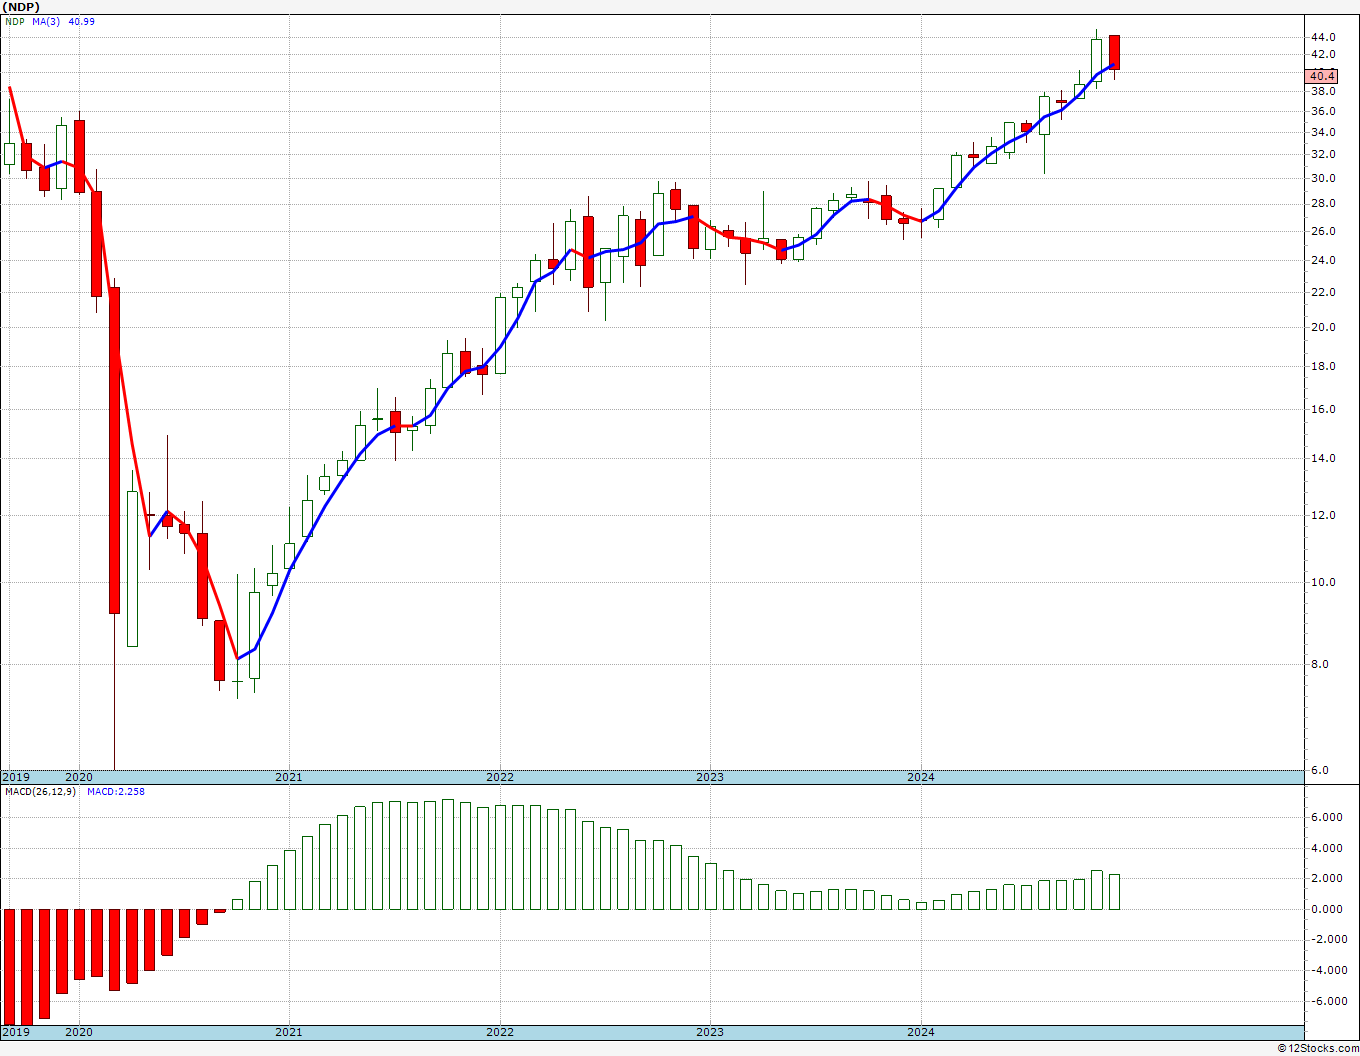This screenshot has height=1056, width=1360.
Task: Click the 26.0 price axis label
Action: pyautogui.click(x=1323, y=231)
